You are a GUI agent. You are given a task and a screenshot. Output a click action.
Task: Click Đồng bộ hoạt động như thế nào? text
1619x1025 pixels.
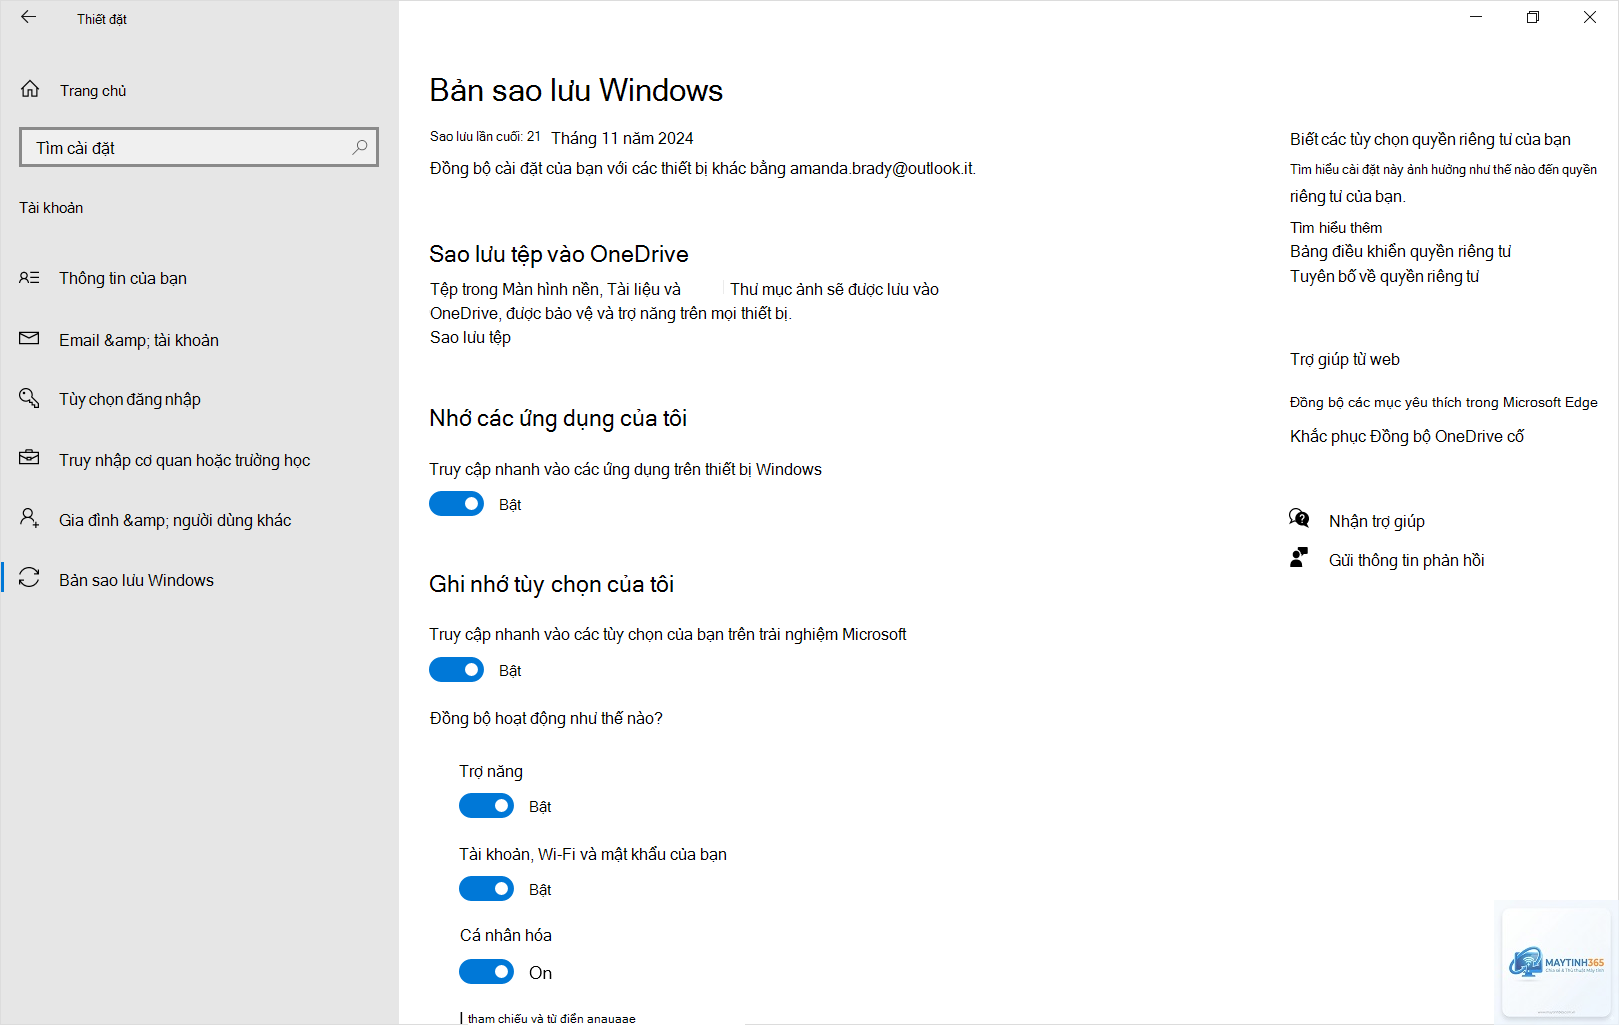(x=546, y=718)
